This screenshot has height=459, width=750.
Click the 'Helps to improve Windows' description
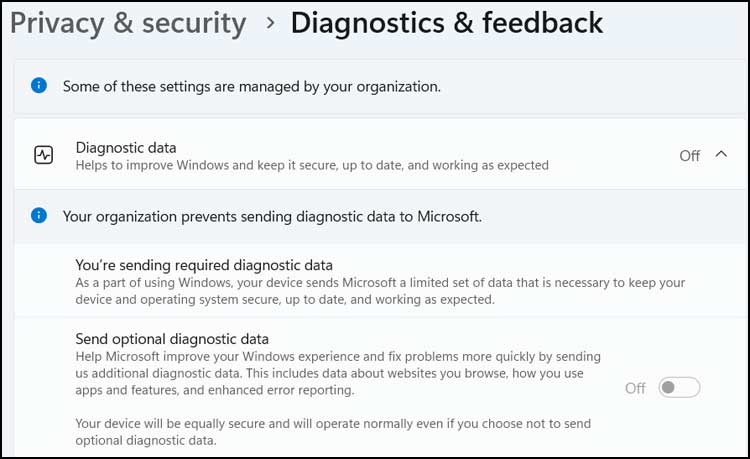point(312,164)
